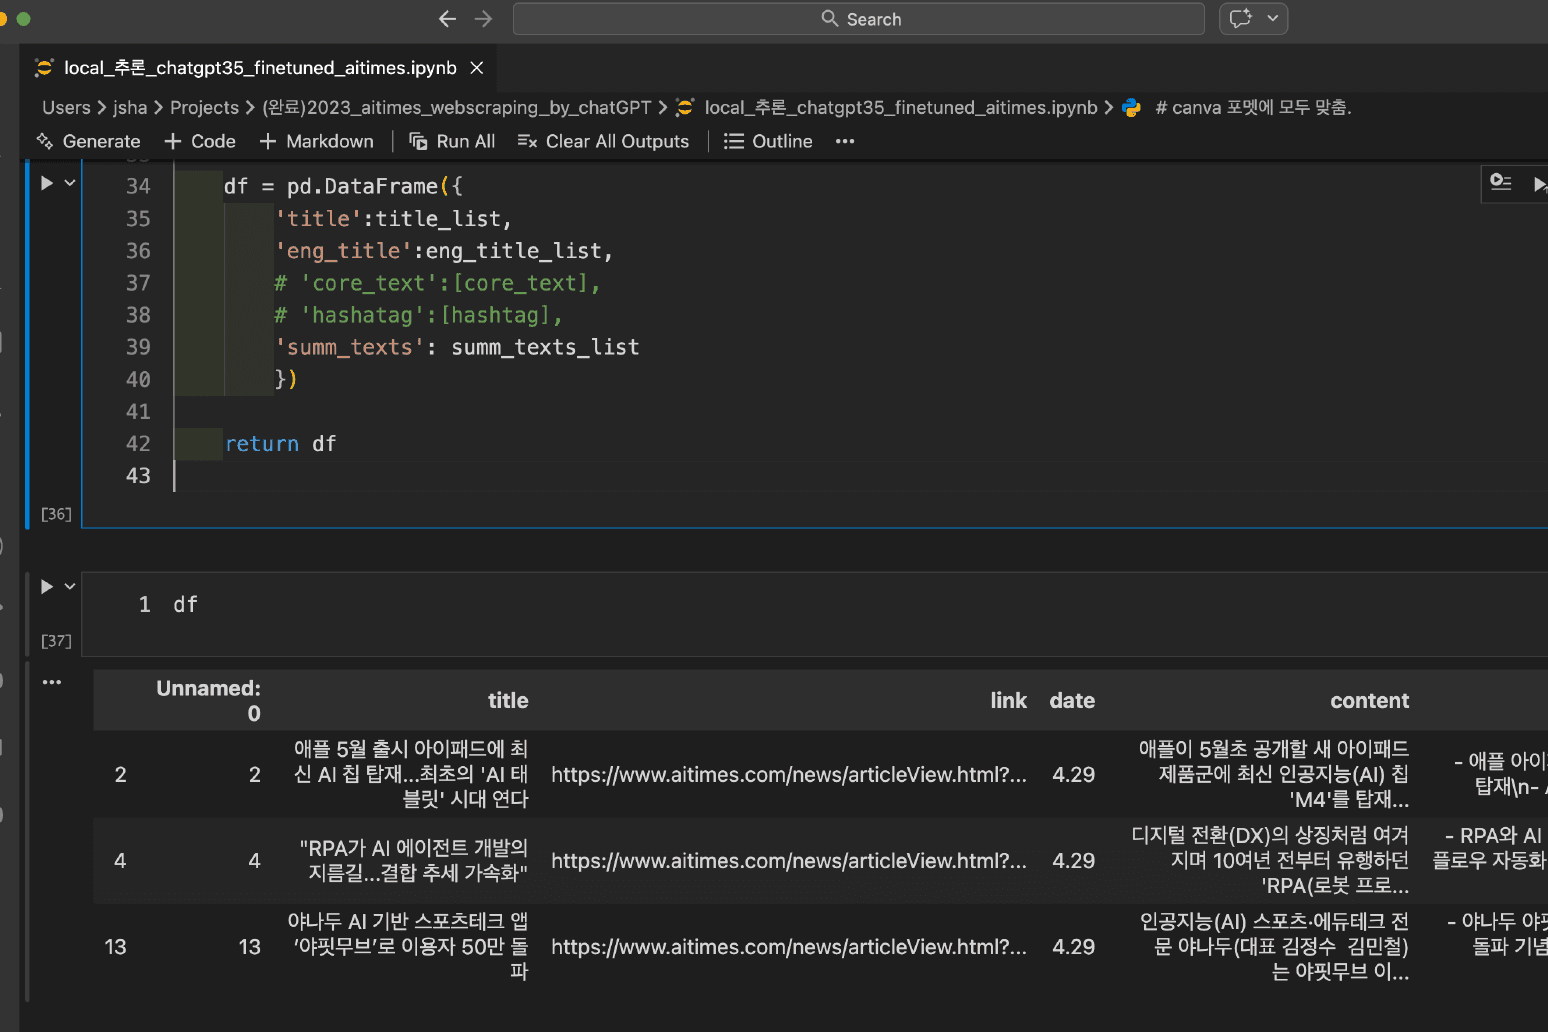Click the Generate button in notebook toolbar
1548x1032 pixels.
click(x=88, y=142)
